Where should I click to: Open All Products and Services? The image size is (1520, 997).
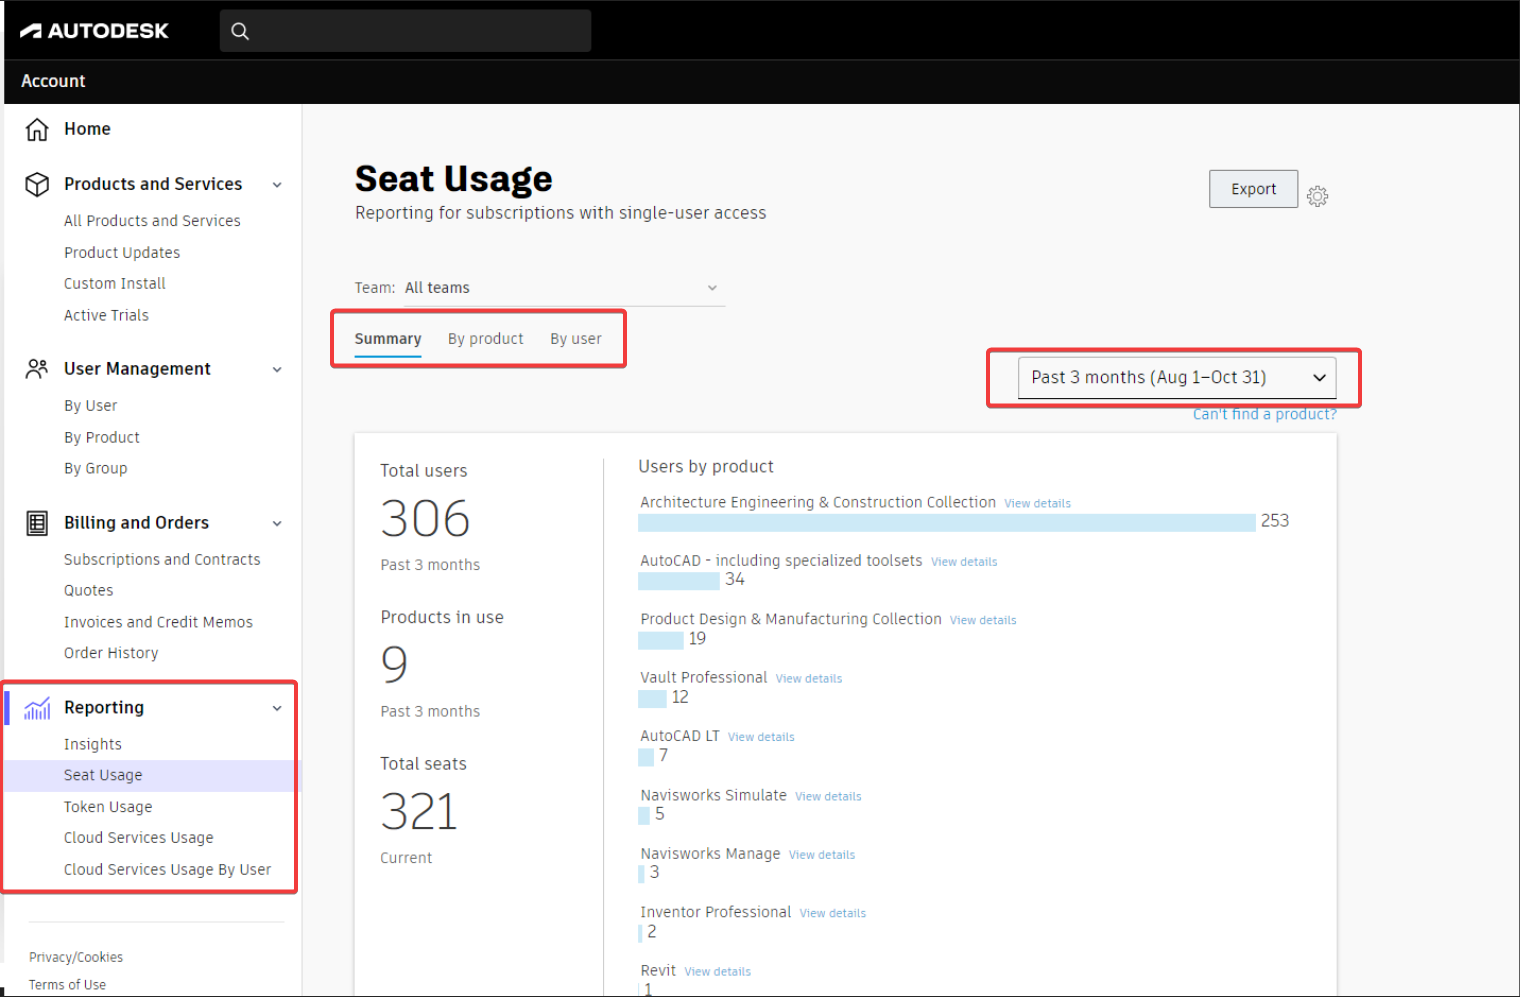pos(152,221)
